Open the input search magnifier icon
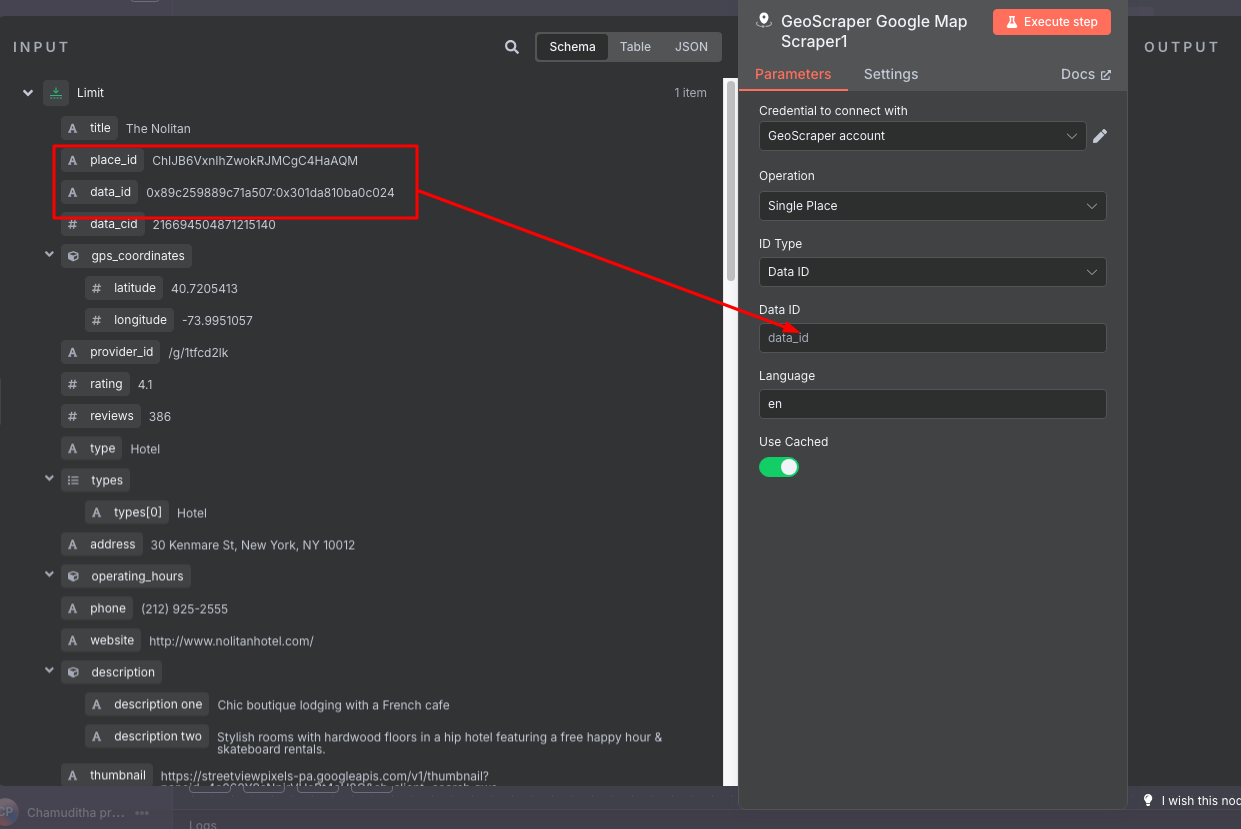This screenshot has height=829, width=1241. point(512,47)
